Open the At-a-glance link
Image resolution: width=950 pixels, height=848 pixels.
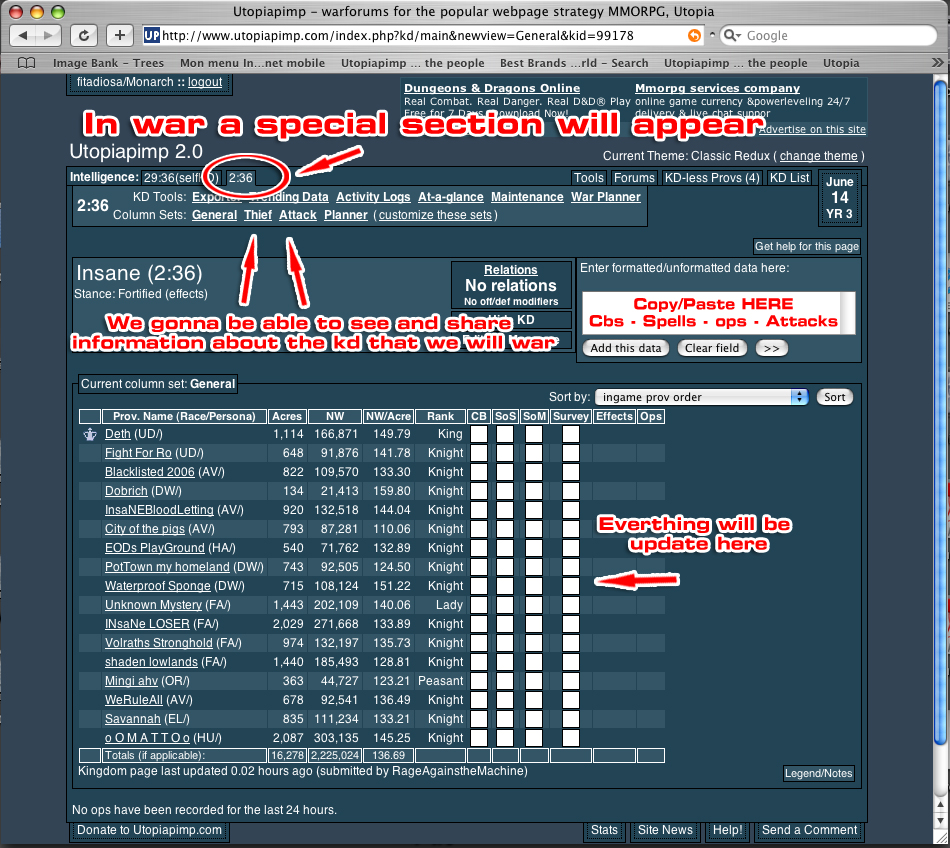click(451, 197)
